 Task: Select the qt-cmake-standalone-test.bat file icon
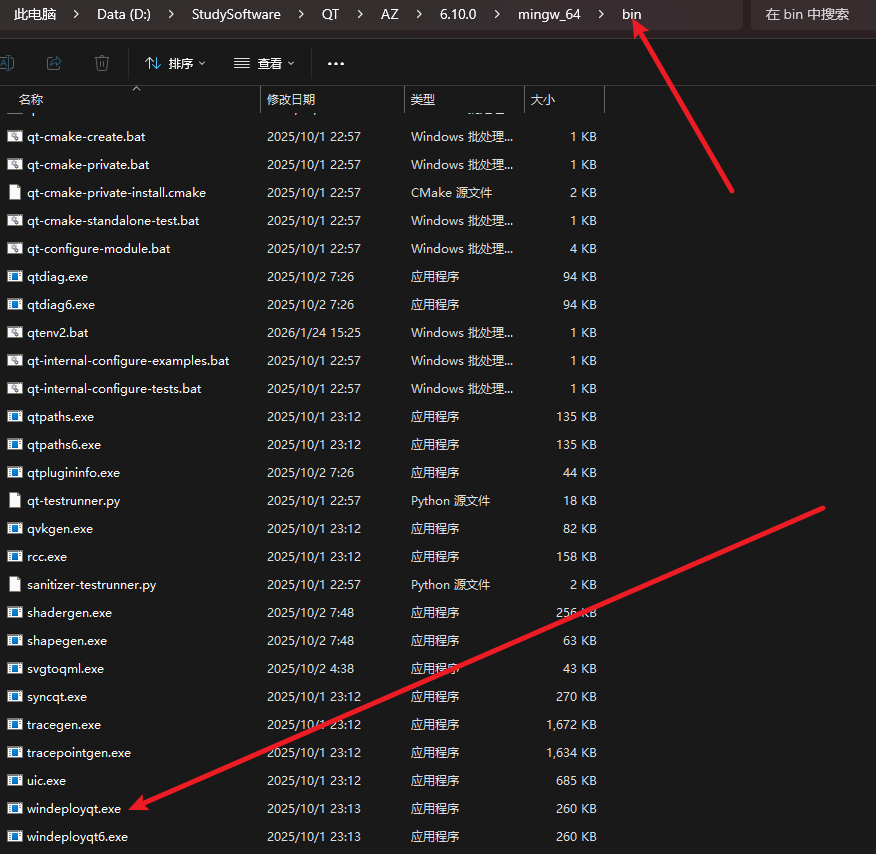pyautogui.click(x=15, y=220)
